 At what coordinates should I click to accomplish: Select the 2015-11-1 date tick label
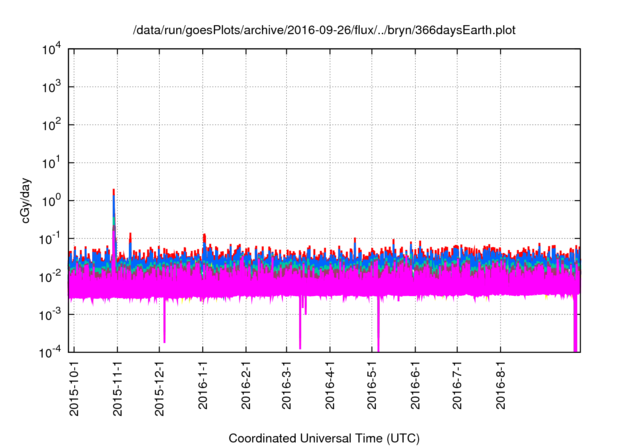pyautogui.click(x=118, y=388)
